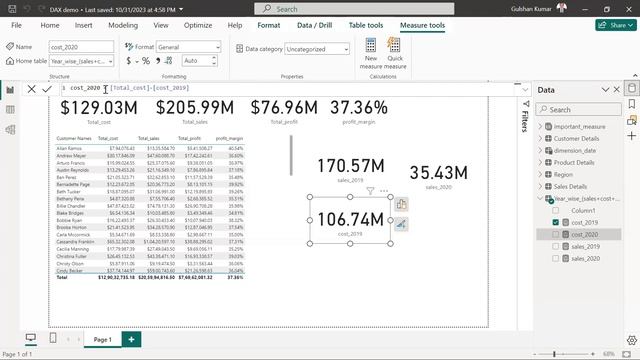Viewport: 640px width, 360px height.
Task: Toggle thousands separator comma icon
Action: tap(158, 61)
